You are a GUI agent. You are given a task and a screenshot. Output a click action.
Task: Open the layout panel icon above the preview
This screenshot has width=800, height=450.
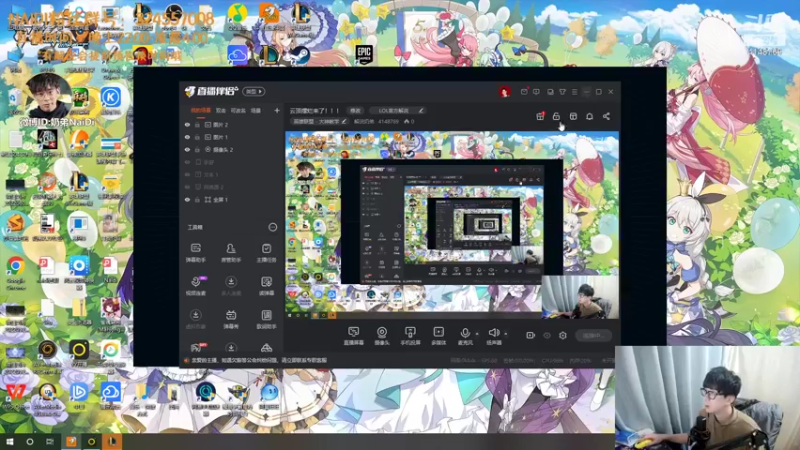(x=573, y=116)
